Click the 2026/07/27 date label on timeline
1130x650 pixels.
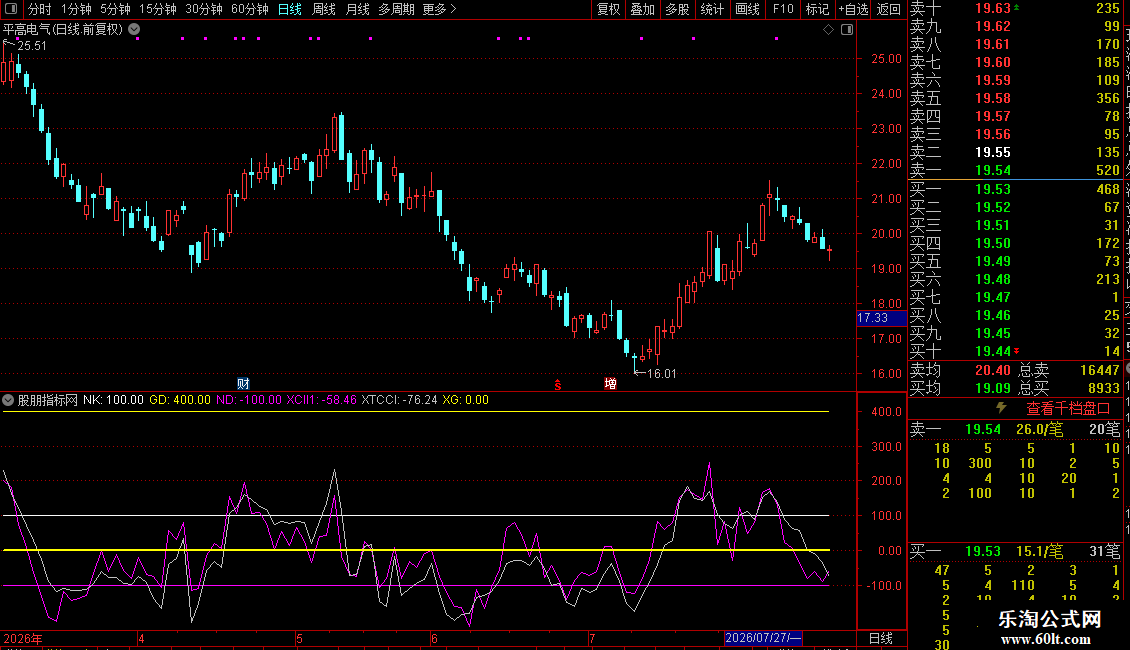click(x=762, y=638)
